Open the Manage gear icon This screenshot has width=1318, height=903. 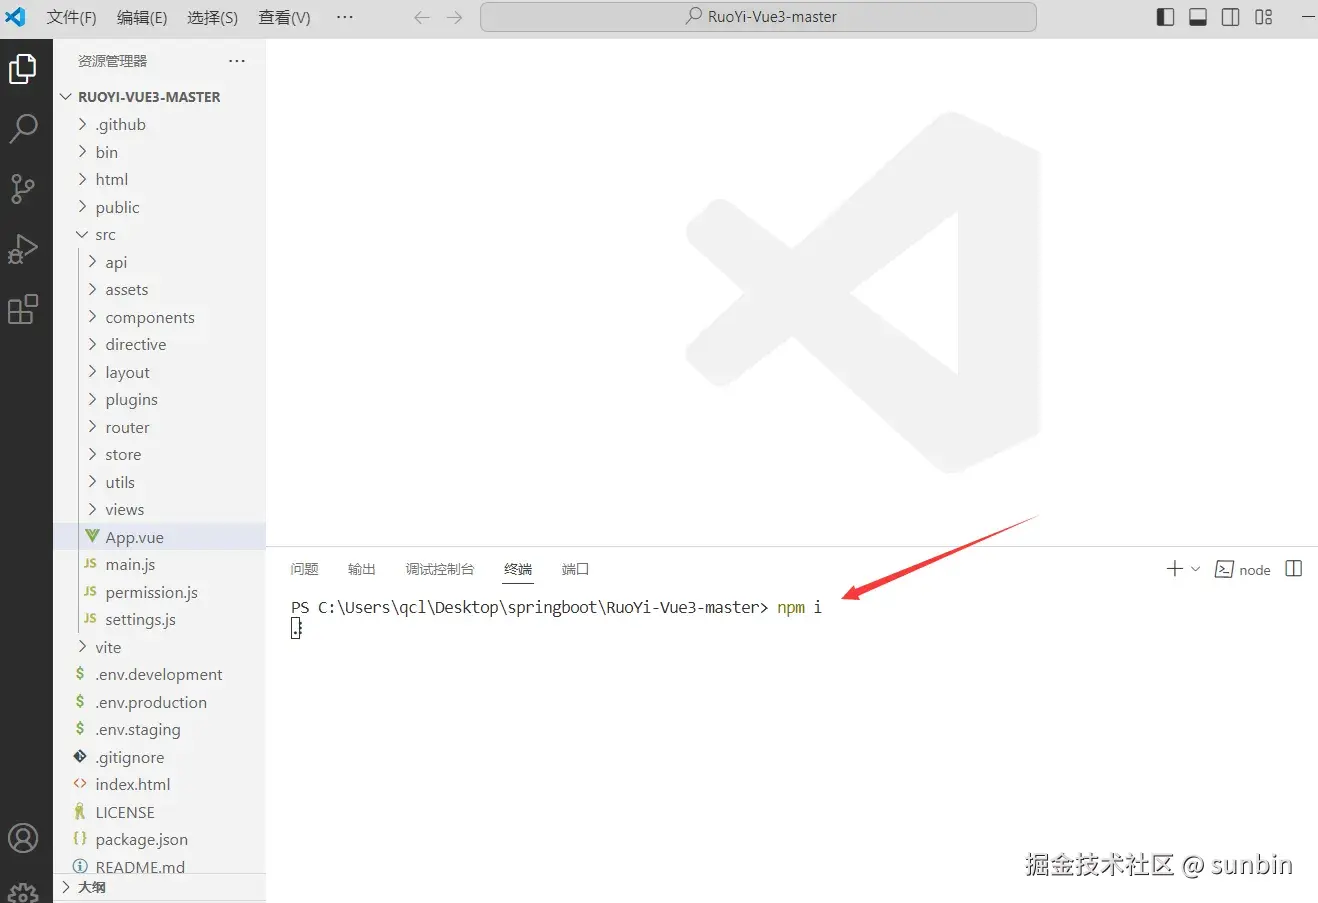coord(23,892)
